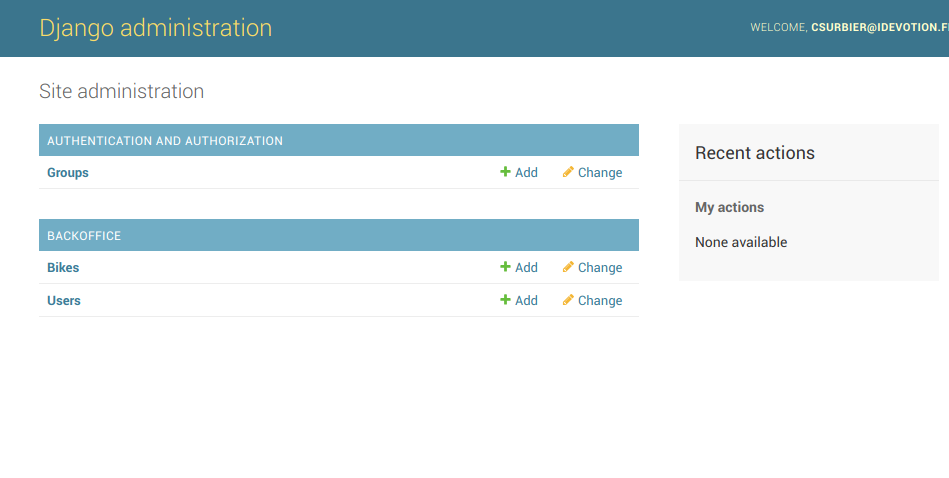This screenshot has width=949, height=478.
Task: Open the Groups model link
Action: [x=68, y=172]
